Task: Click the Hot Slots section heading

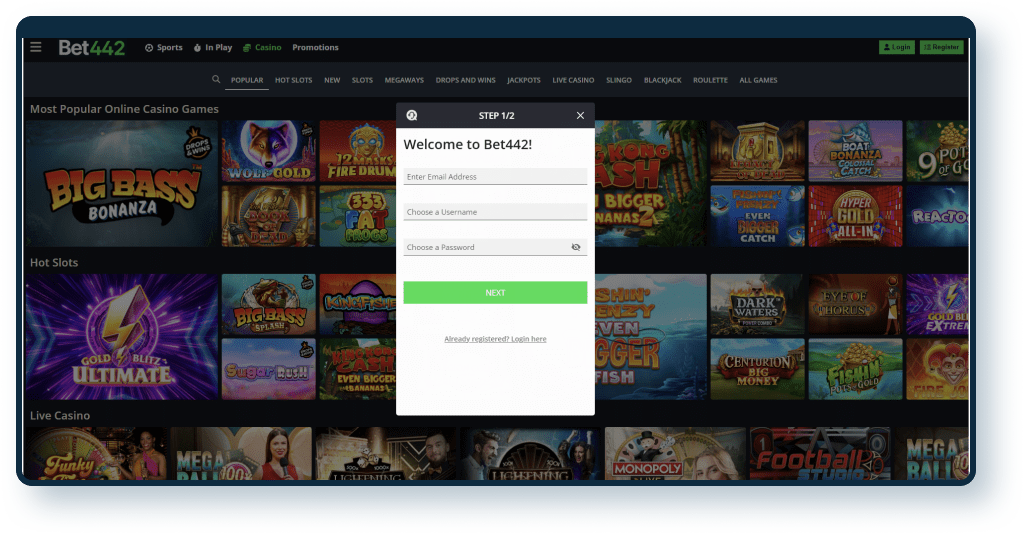Action: 54,262
